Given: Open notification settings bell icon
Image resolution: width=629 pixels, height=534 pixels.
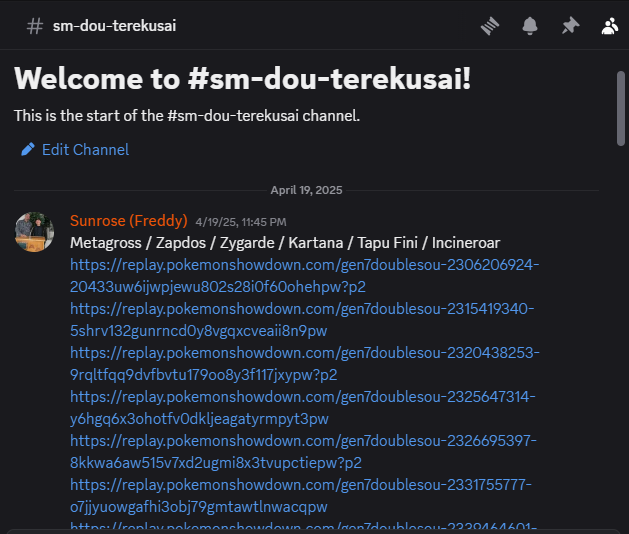Looking at the screenshot, I should (x=530, y=26).
